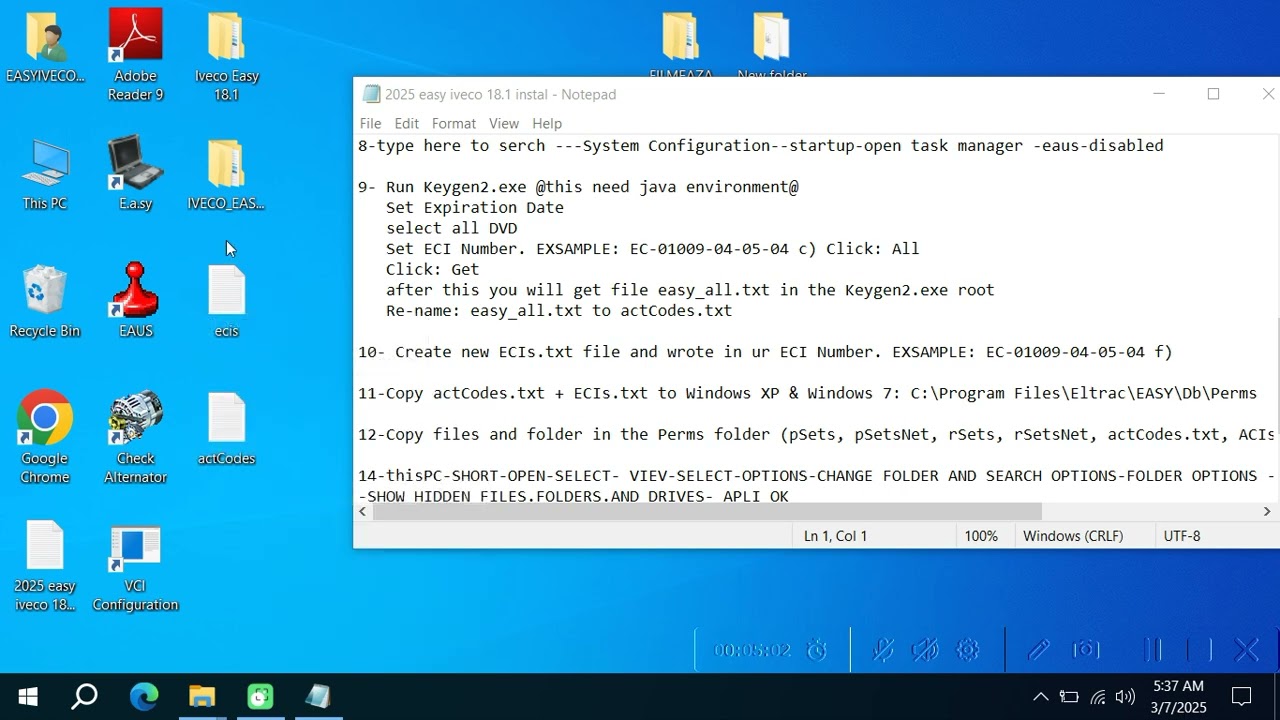Open File Explorer from the taskbar
1280x720 pixels.
coord(202,697)
